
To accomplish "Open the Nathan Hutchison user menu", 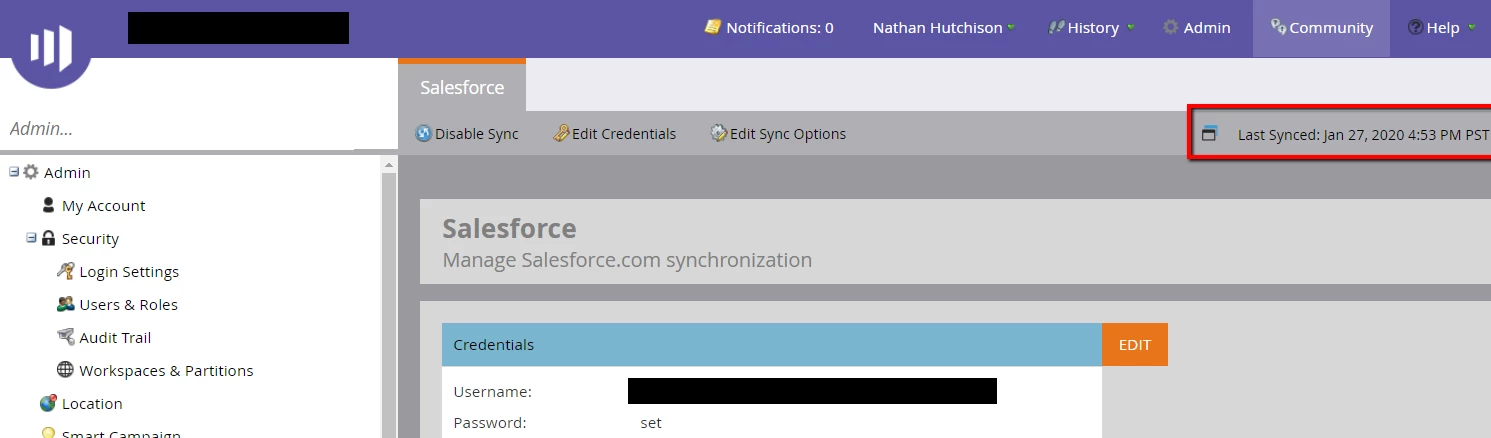I will pyautogui.click(x=944, y=28).
